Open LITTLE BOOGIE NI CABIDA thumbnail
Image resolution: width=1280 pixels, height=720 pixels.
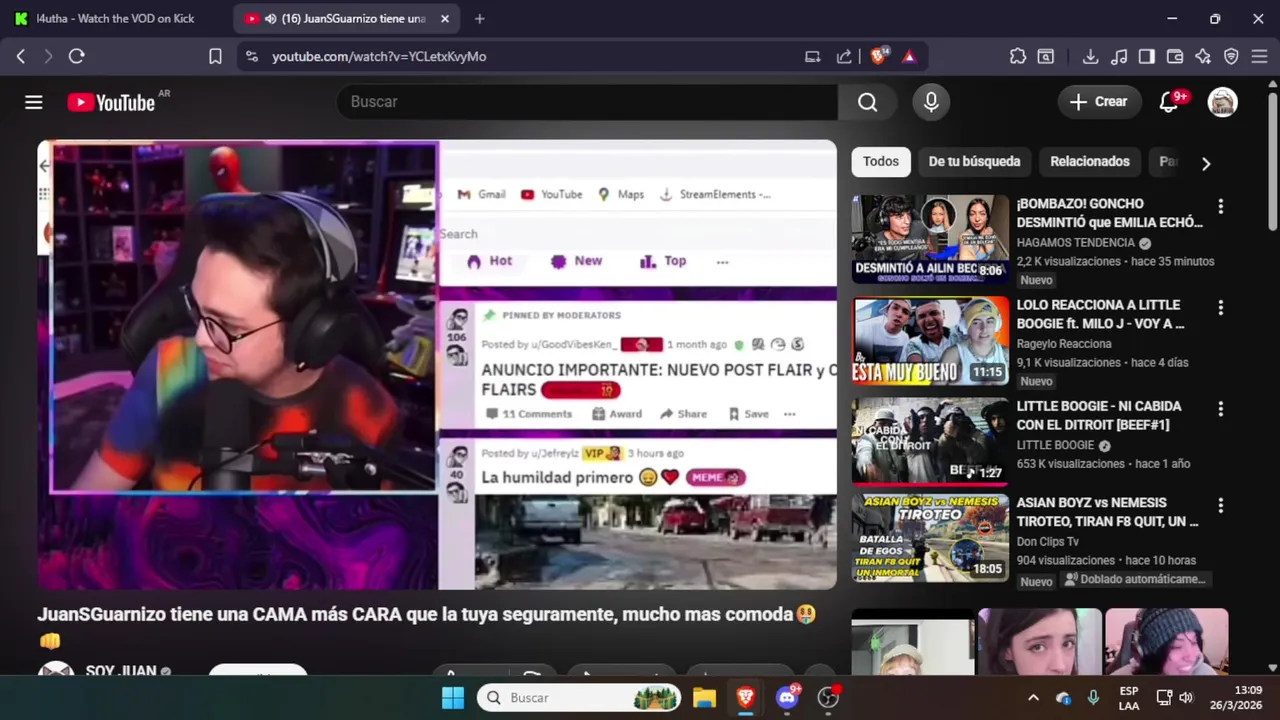[x=930, y=441]
